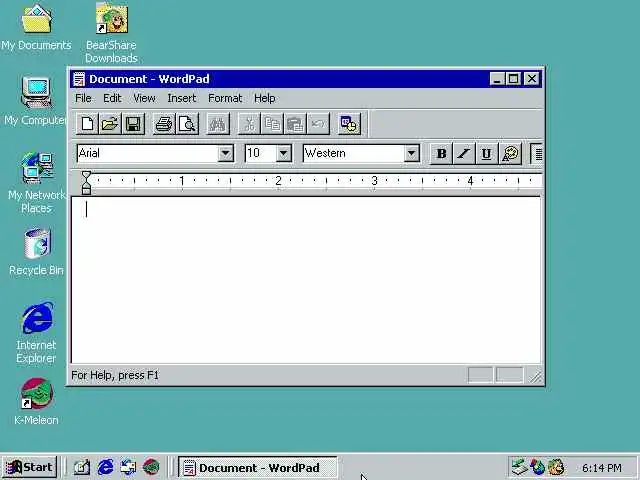Viewport: 640px width, 480px height.
Task: Insert Date/Time using the toolbar icon
Action: click(x=349, y=124)
